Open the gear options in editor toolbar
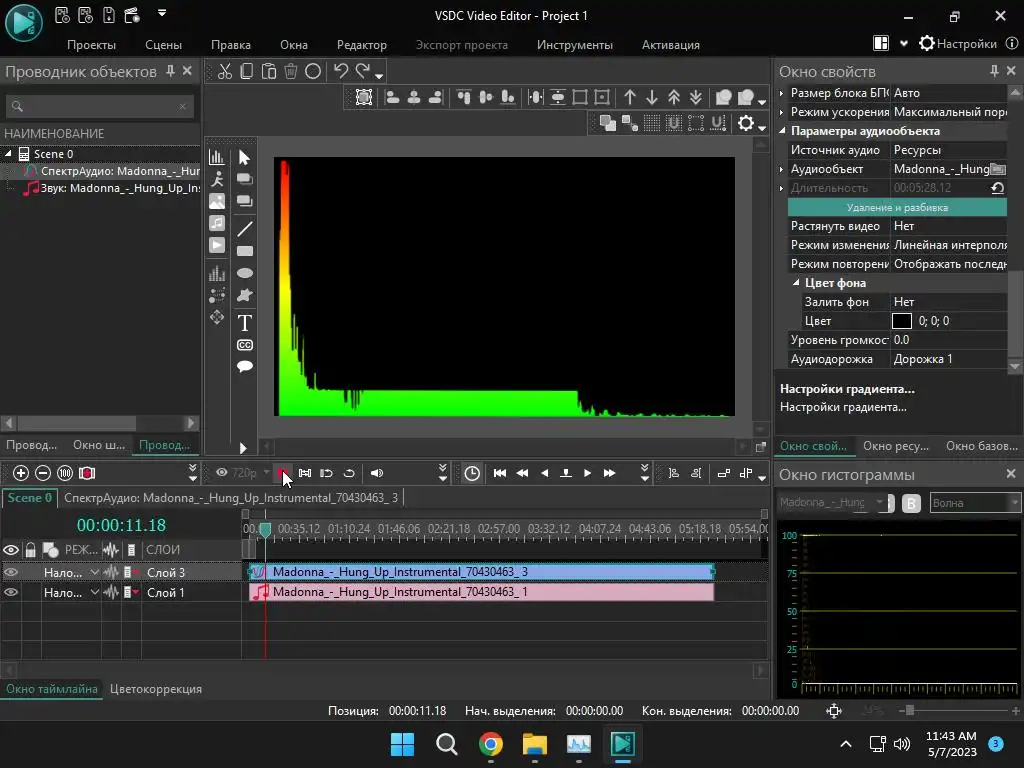The height and width of the screenshot is (768, 1024). (746, 123)
